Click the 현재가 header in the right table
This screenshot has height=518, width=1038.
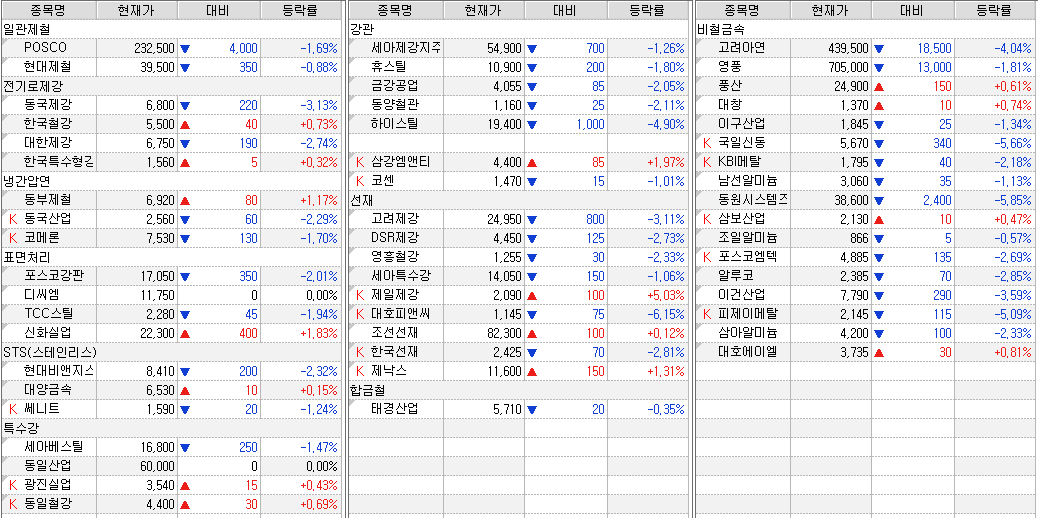pyautogui.click(x=831, y=10)
